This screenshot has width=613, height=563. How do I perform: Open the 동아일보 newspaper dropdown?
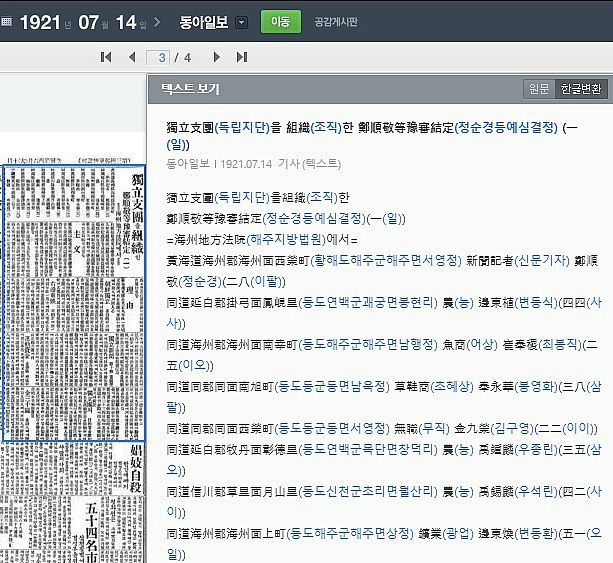pyautogui.click(x=242, y=23)
